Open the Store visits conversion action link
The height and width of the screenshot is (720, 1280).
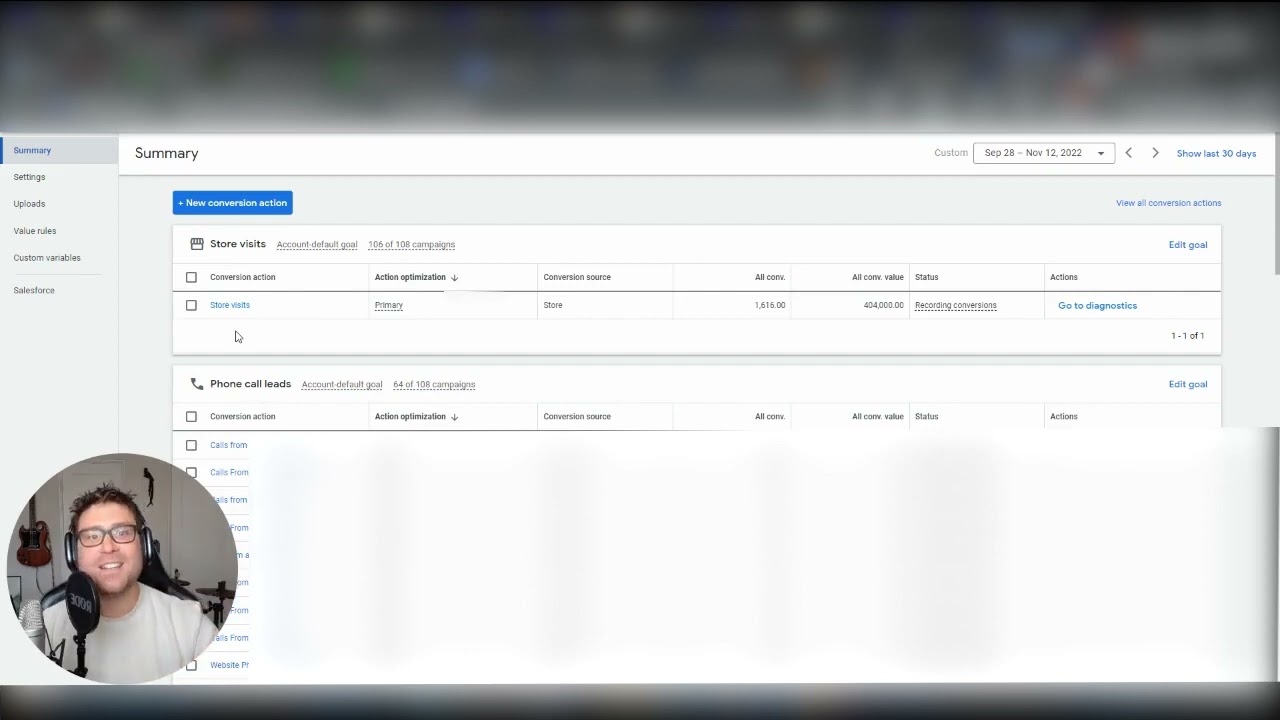pyautogui.click(x=230, y=305)
